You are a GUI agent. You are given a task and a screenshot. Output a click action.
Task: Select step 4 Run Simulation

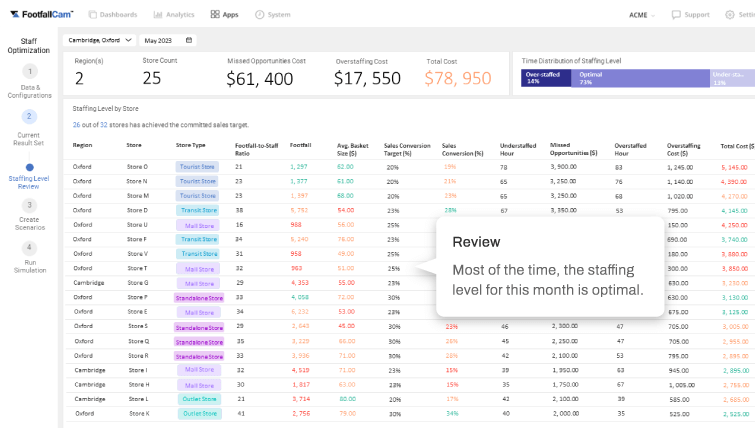coord(30,257)
